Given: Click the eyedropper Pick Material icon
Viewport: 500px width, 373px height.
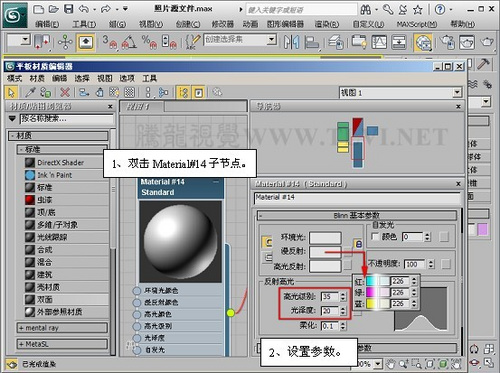Looking at the screenshot, I should click(x=30, y=92).
